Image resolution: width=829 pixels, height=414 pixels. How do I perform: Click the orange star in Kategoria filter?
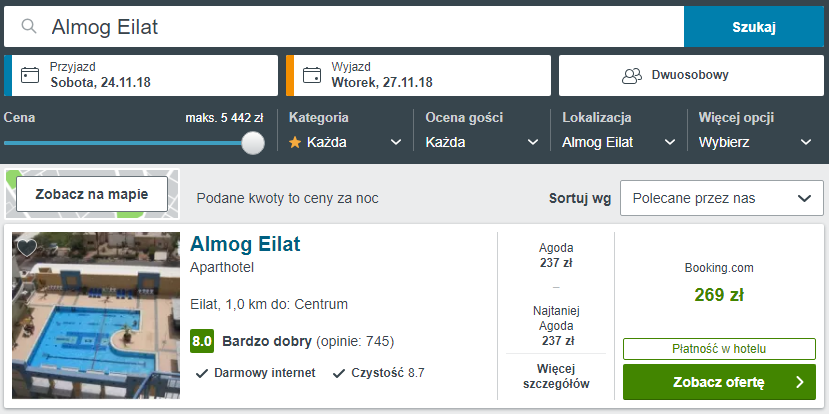tap(295, 142)
